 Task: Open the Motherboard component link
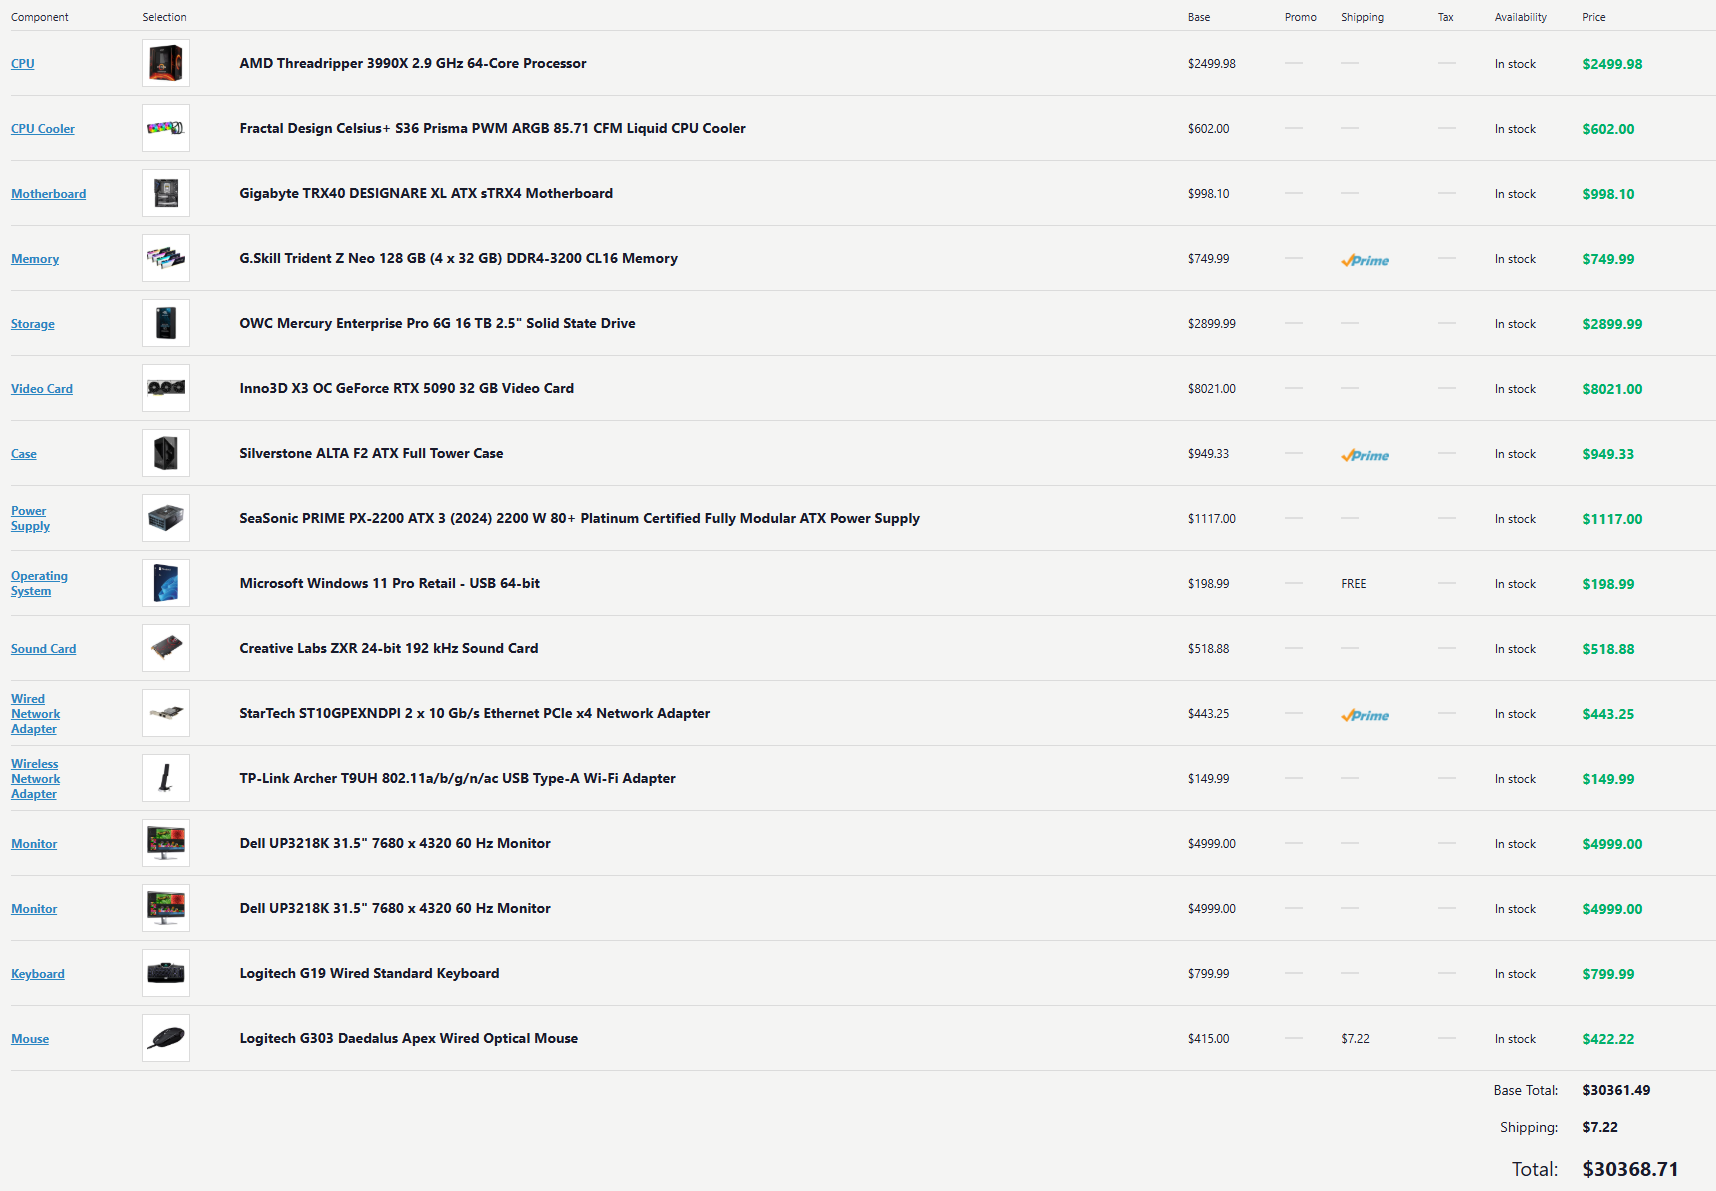point(49,194)
